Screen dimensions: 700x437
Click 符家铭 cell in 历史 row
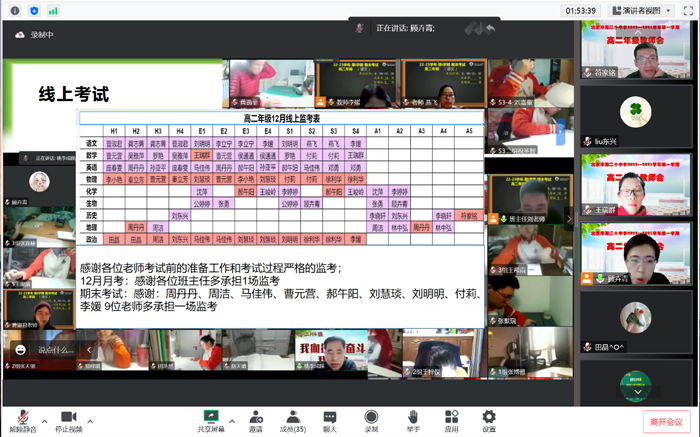(x=469, y=216)
